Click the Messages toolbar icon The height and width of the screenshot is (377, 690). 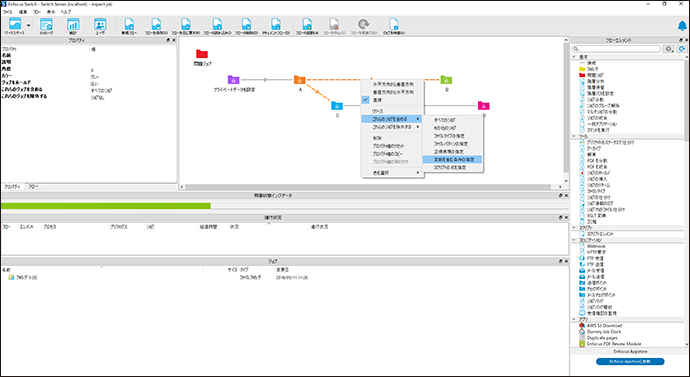pos(46,25)
